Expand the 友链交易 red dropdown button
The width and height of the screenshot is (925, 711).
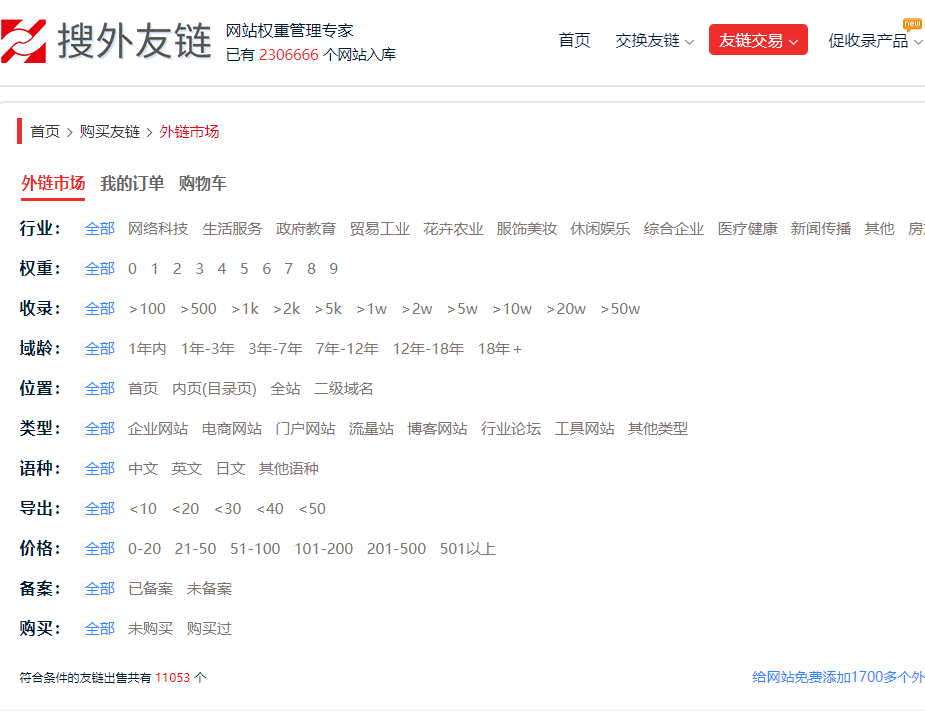click(x=758, y=40)
